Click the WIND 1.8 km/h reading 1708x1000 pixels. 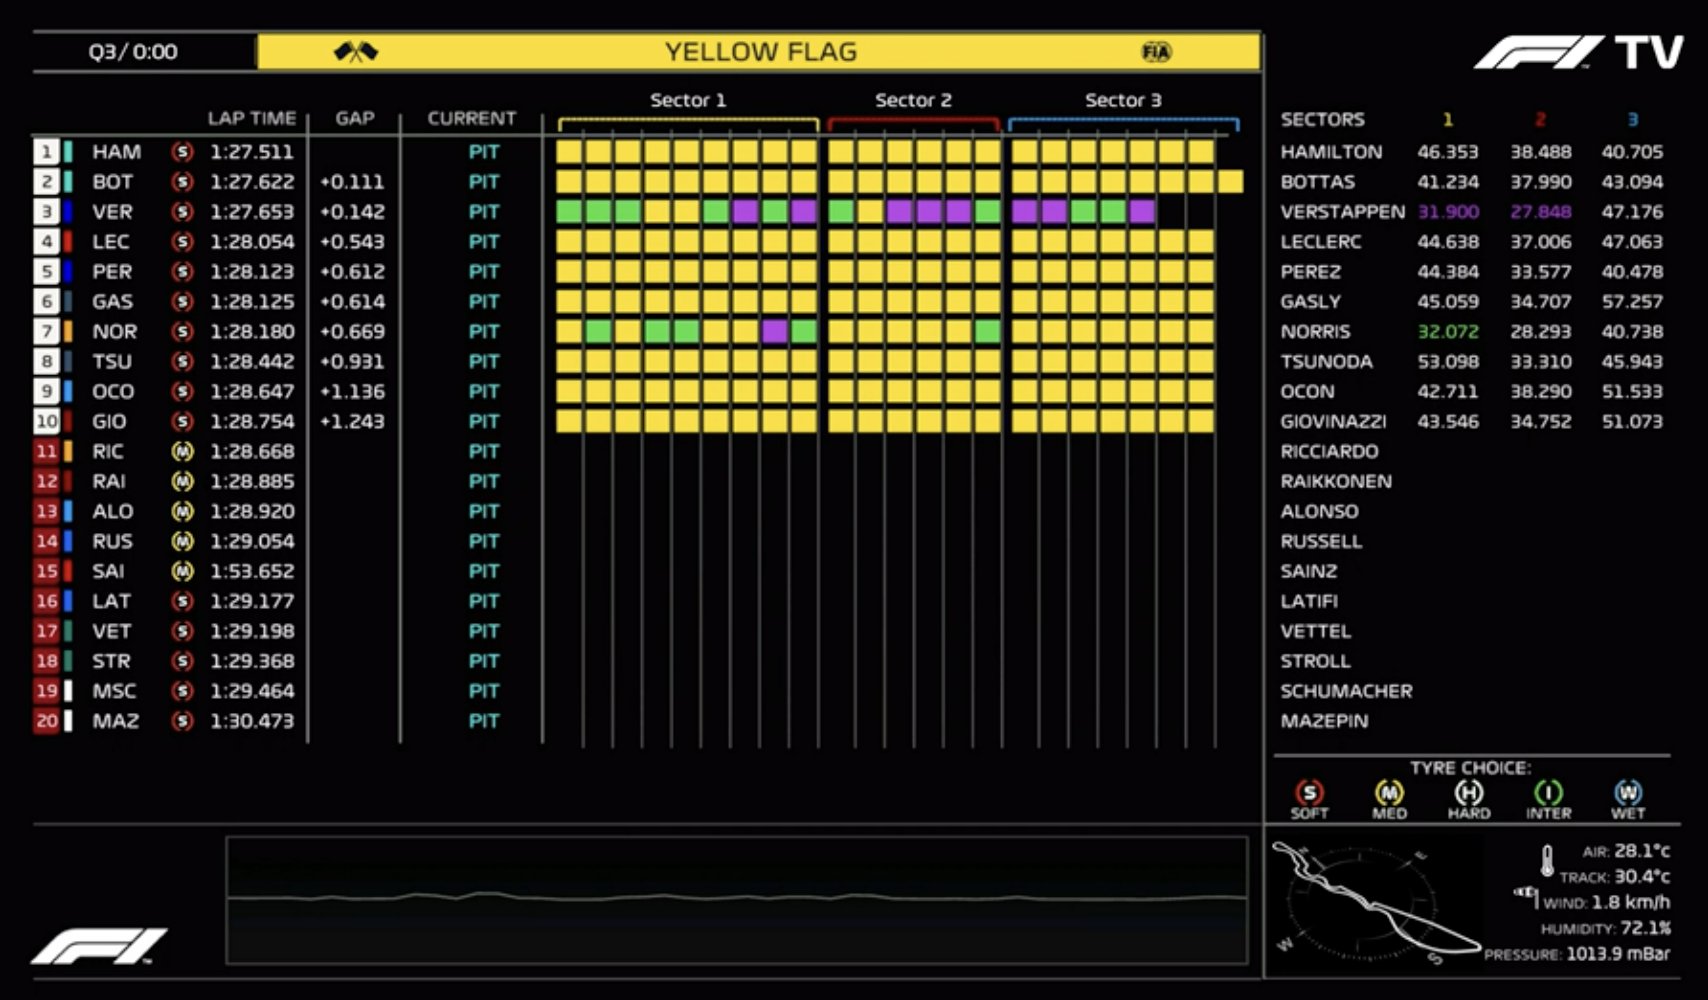pos(1606,903)
